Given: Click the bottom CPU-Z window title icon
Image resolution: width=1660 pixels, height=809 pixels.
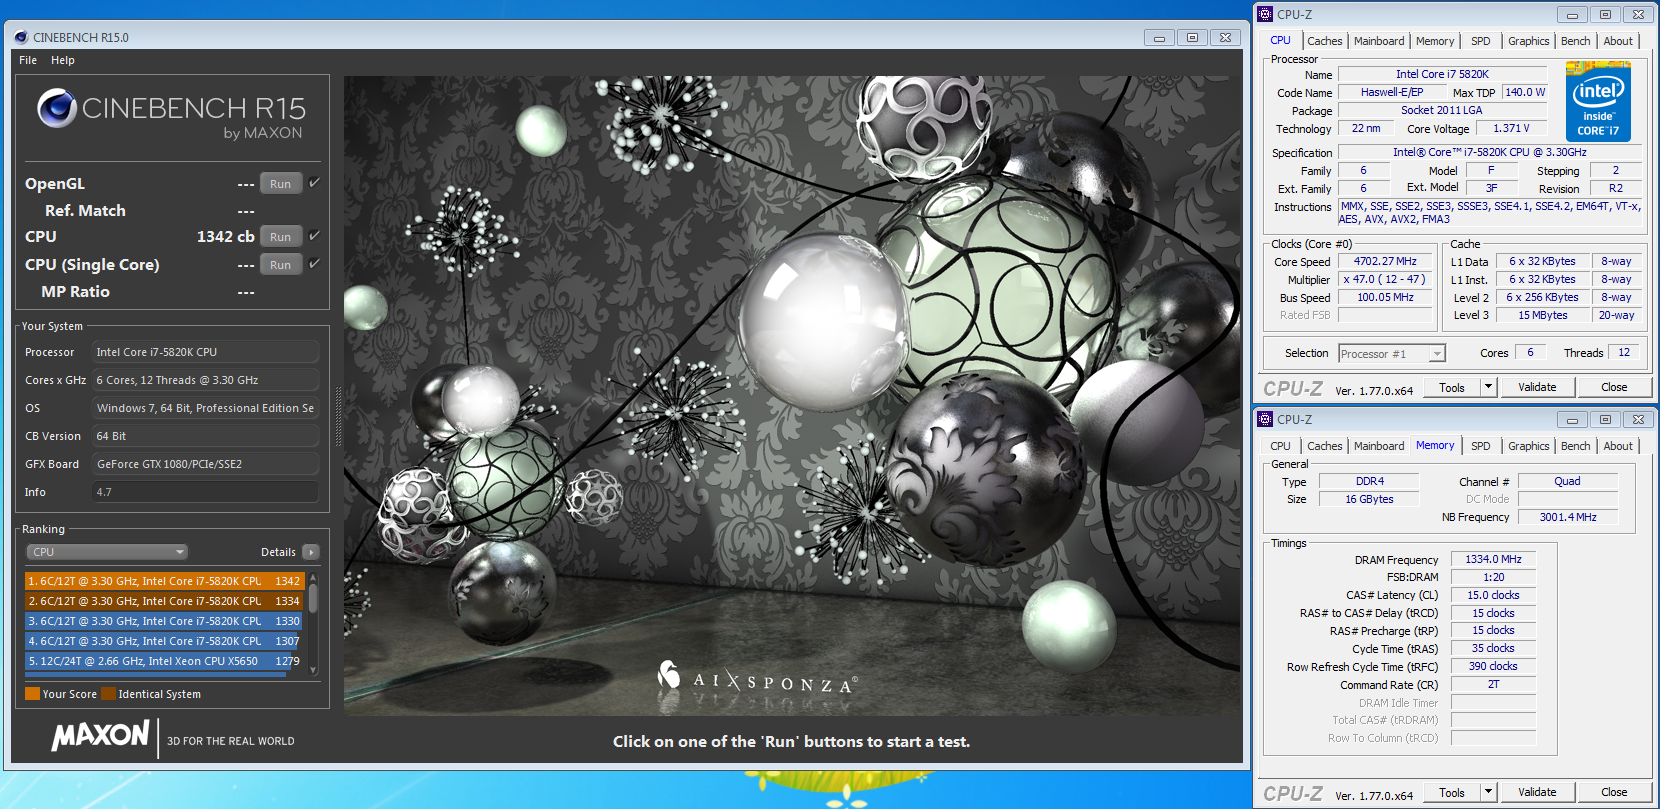Looking at the screenshot, I should coord(1265,419).
